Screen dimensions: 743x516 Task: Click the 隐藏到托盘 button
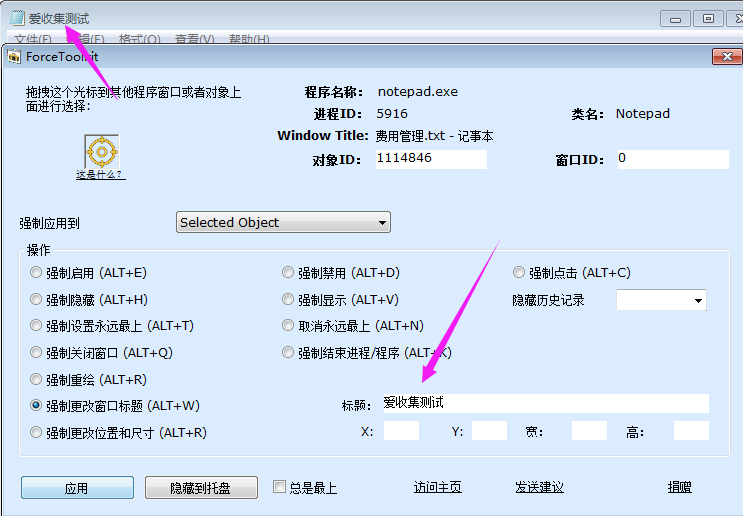[201, 488]
